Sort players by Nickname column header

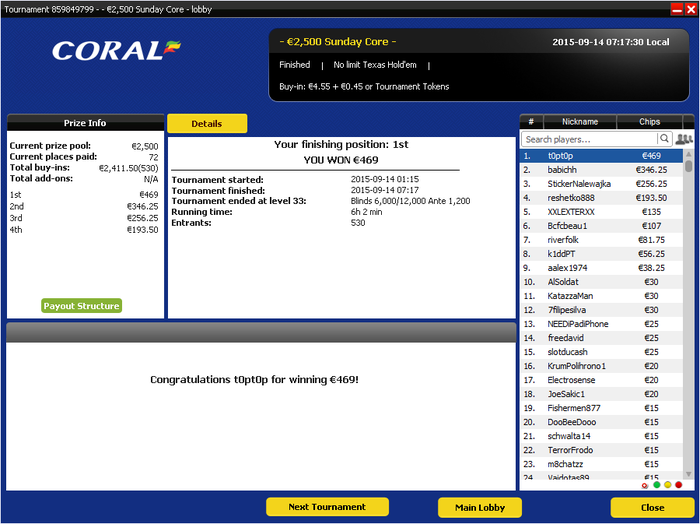click(x=579, y=121)
